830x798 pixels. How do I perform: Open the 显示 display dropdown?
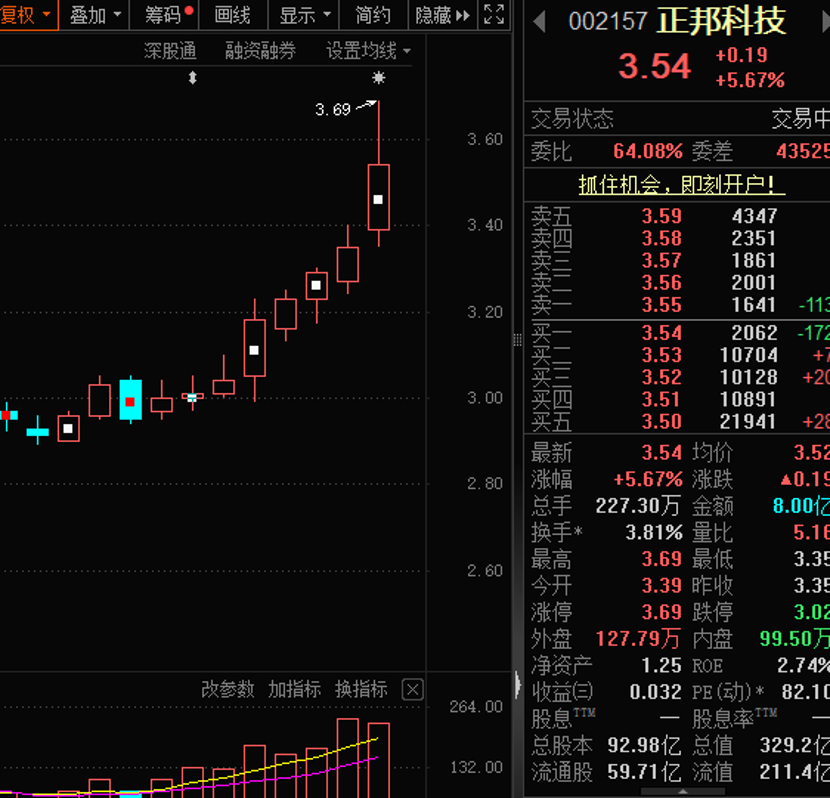pyautogui.click(x=304, y=14)
